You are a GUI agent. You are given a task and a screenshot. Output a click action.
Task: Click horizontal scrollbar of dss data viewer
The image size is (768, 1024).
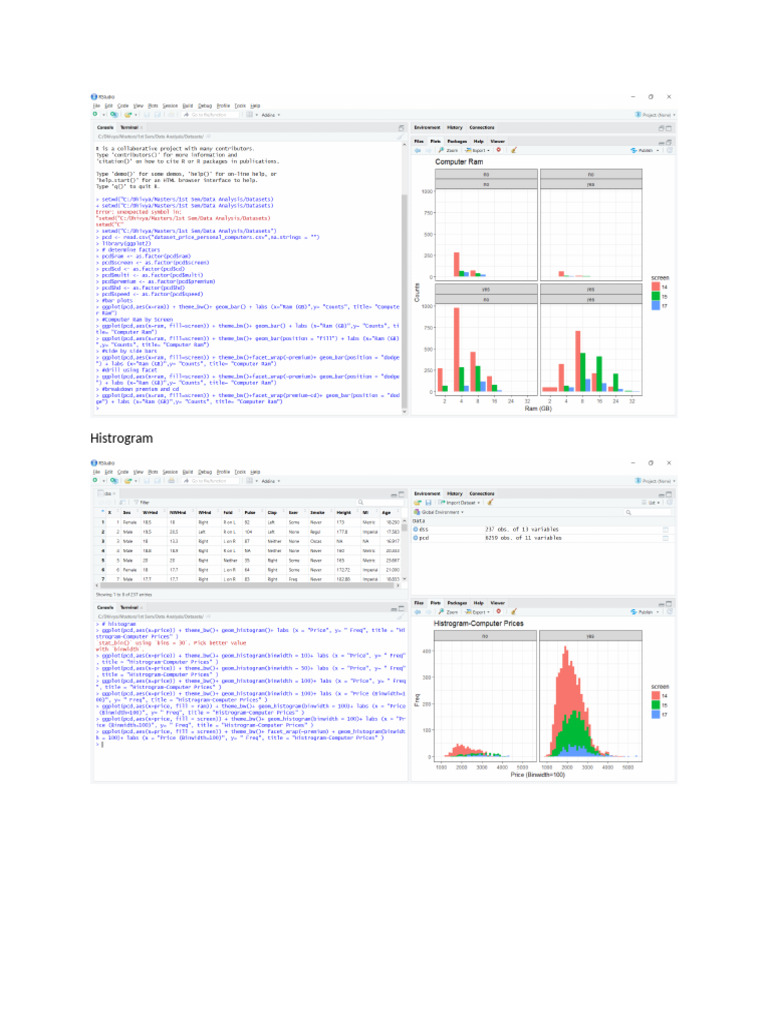click(x=248, y=586)
